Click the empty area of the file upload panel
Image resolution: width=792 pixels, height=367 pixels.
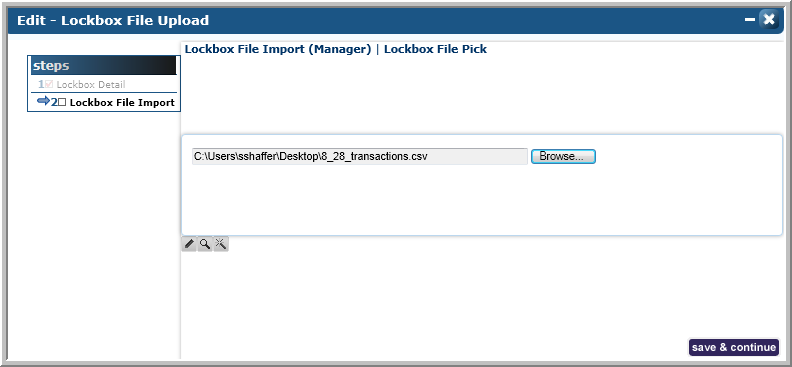coord(481,202)
